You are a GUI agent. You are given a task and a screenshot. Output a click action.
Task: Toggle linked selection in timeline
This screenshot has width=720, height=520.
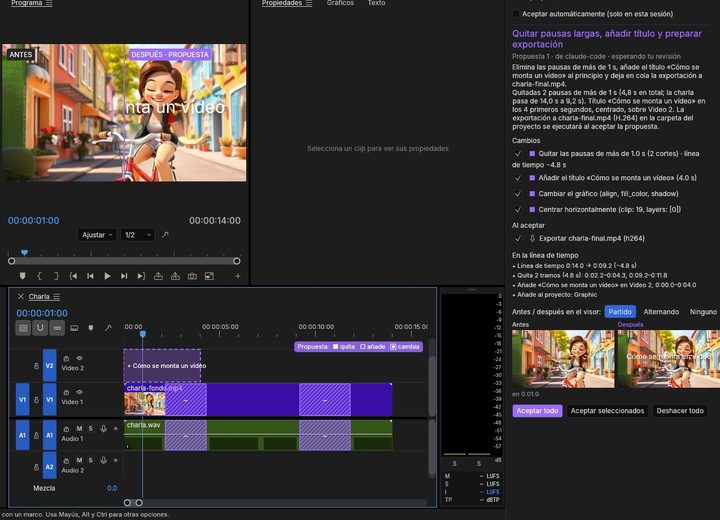click(x=57, y=328)
